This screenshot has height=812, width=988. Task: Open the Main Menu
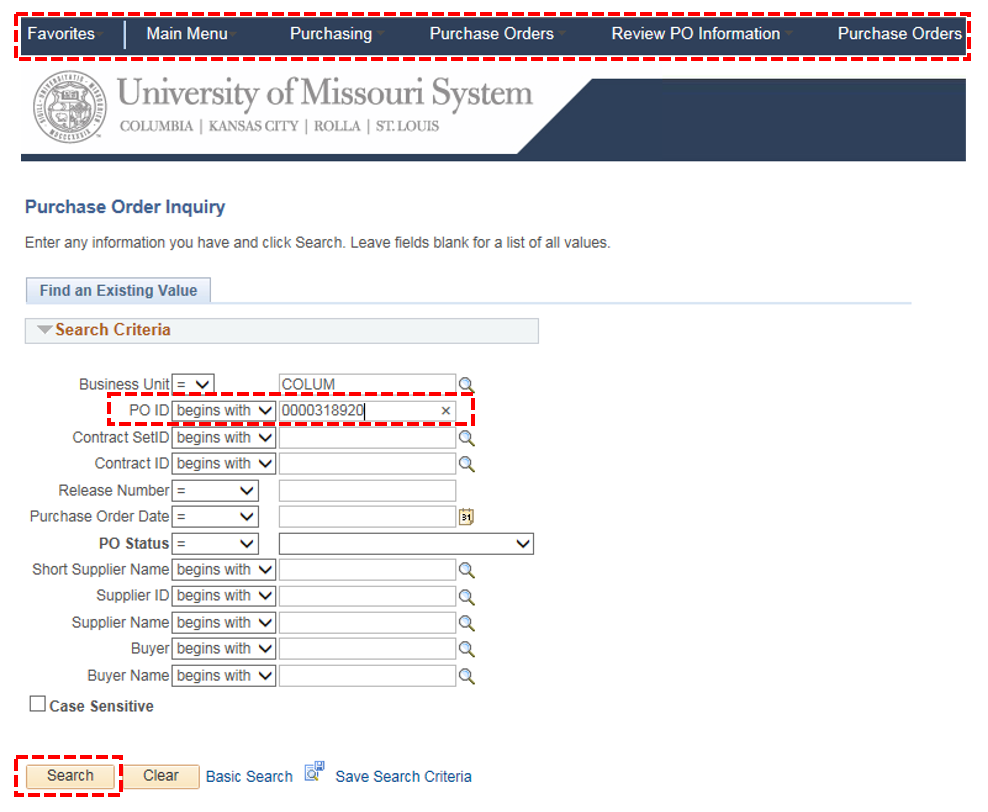[191, 33]
